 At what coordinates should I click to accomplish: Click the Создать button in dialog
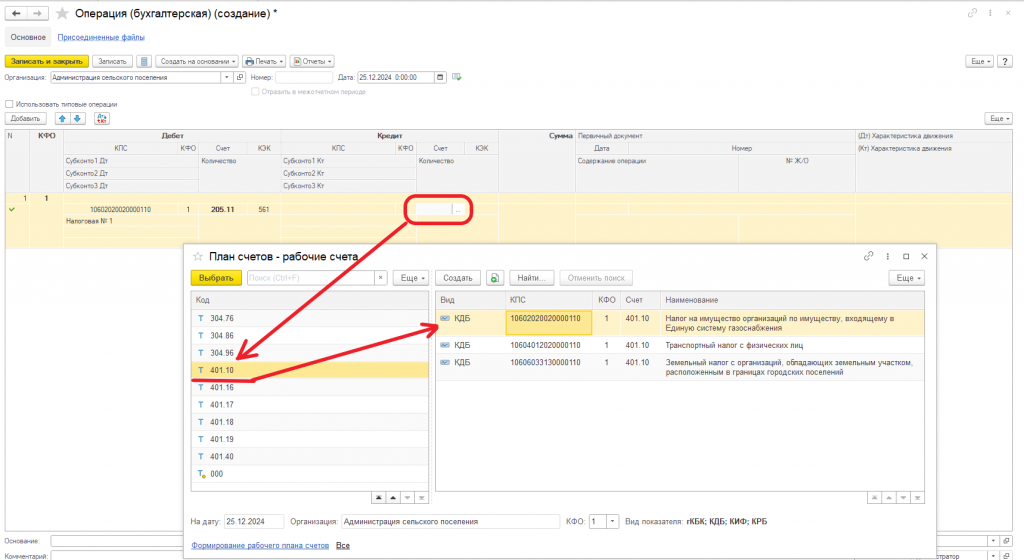458,278
